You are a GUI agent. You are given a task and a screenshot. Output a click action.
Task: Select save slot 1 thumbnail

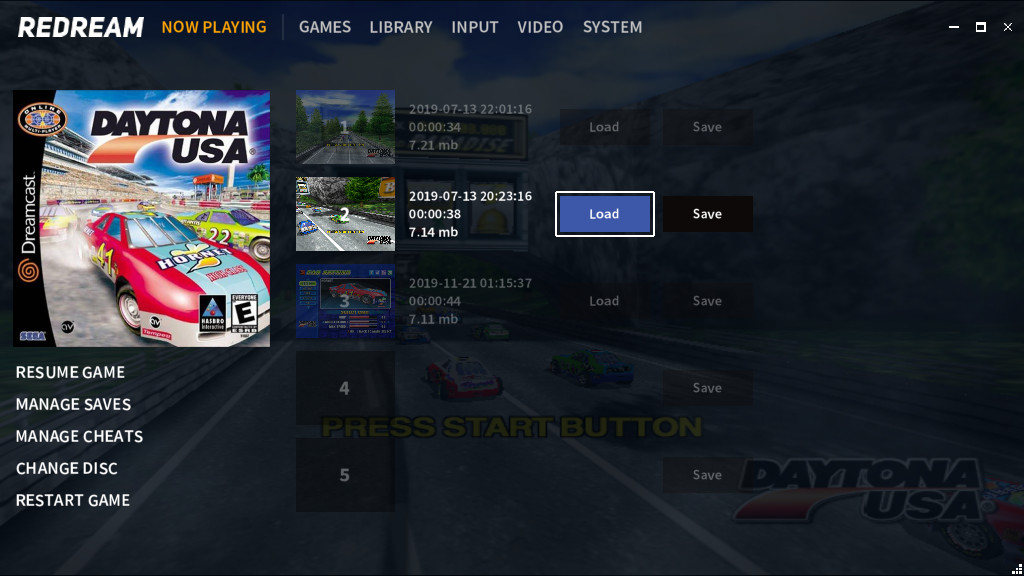coord(345,127)
